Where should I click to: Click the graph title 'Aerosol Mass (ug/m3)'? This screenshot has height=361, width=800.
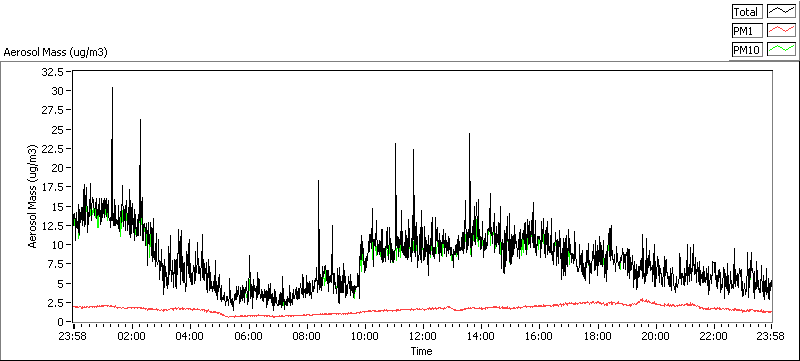(56, 52)
